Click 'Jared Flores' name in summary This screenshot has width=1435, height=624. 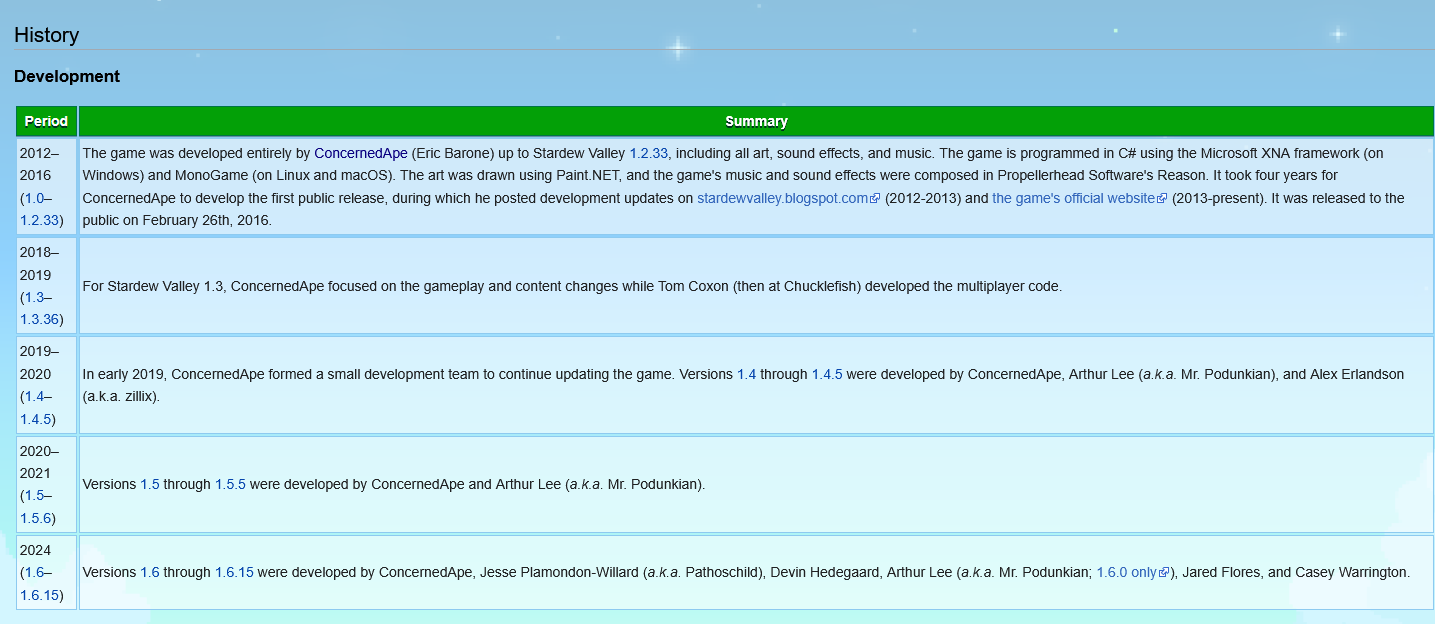pyautogui.click(x=1219, y=573)
